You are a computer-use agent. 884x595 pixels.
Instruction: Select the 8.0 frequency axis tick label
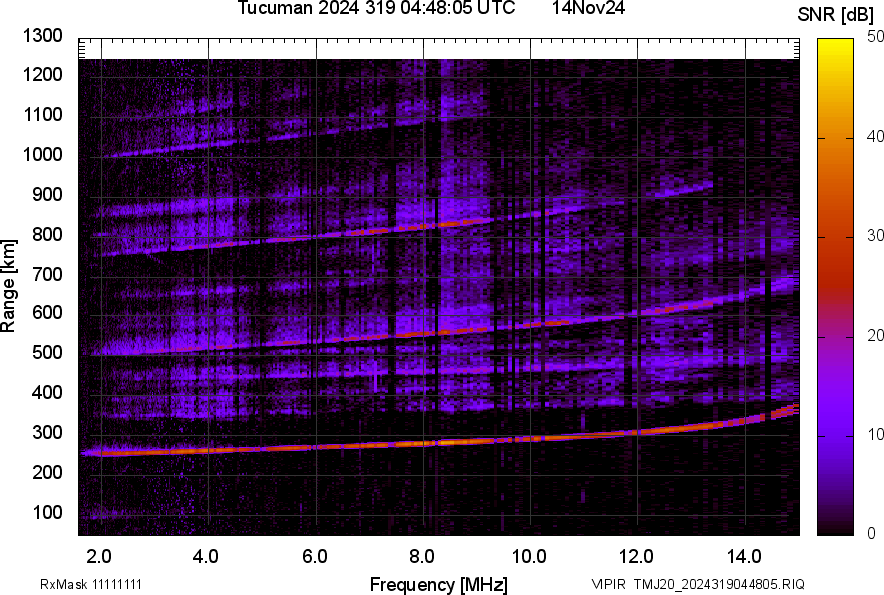[x=422, y=555]
